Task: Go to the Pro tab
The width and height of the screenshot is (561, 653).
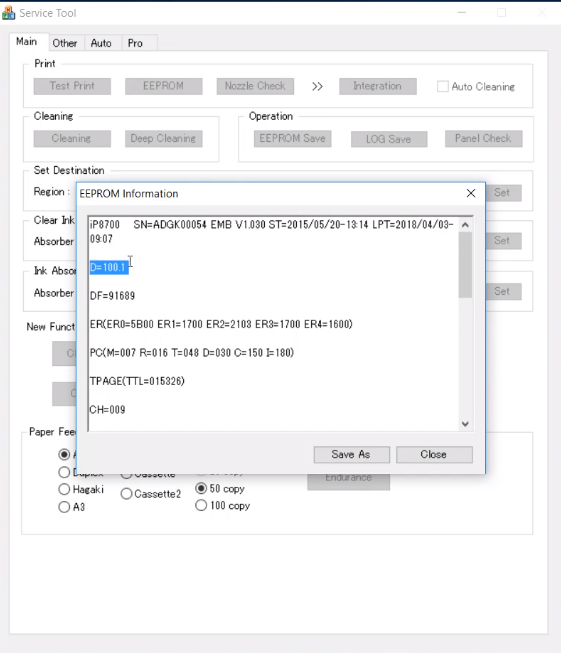Action: click(135, 43)
